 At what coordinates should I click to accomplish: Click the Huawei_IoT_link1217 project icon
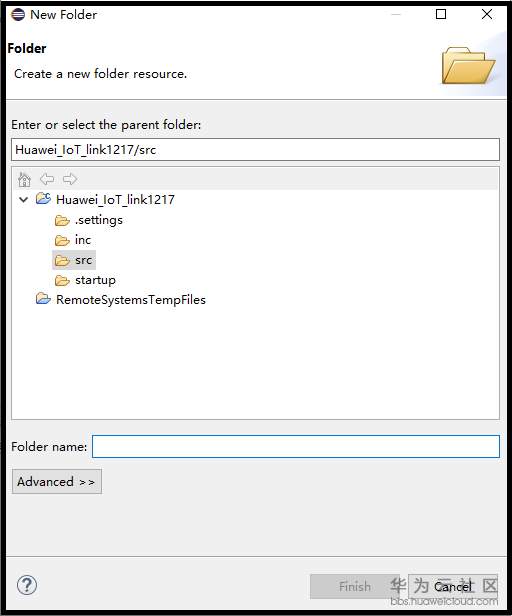pyautogui.click(x=43, y=199)
